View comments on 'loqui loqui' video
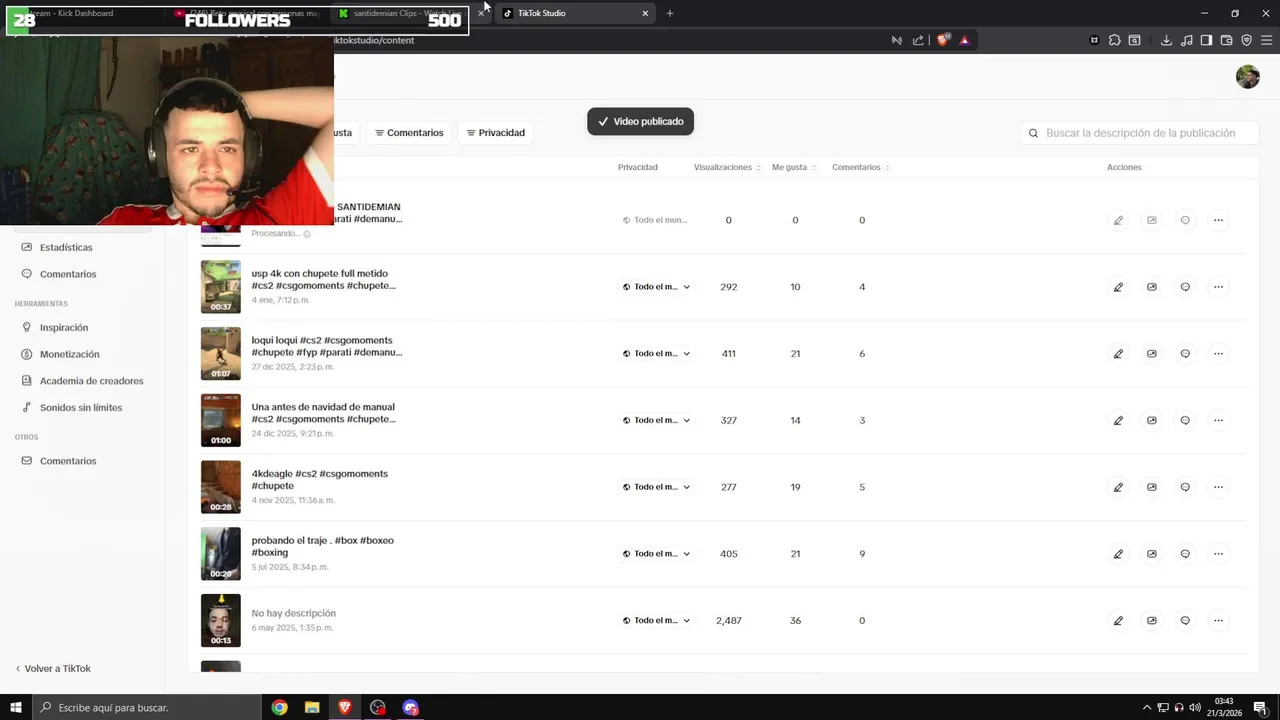The width and height of the screenshot is (1280, 720). pos(1185,353)
